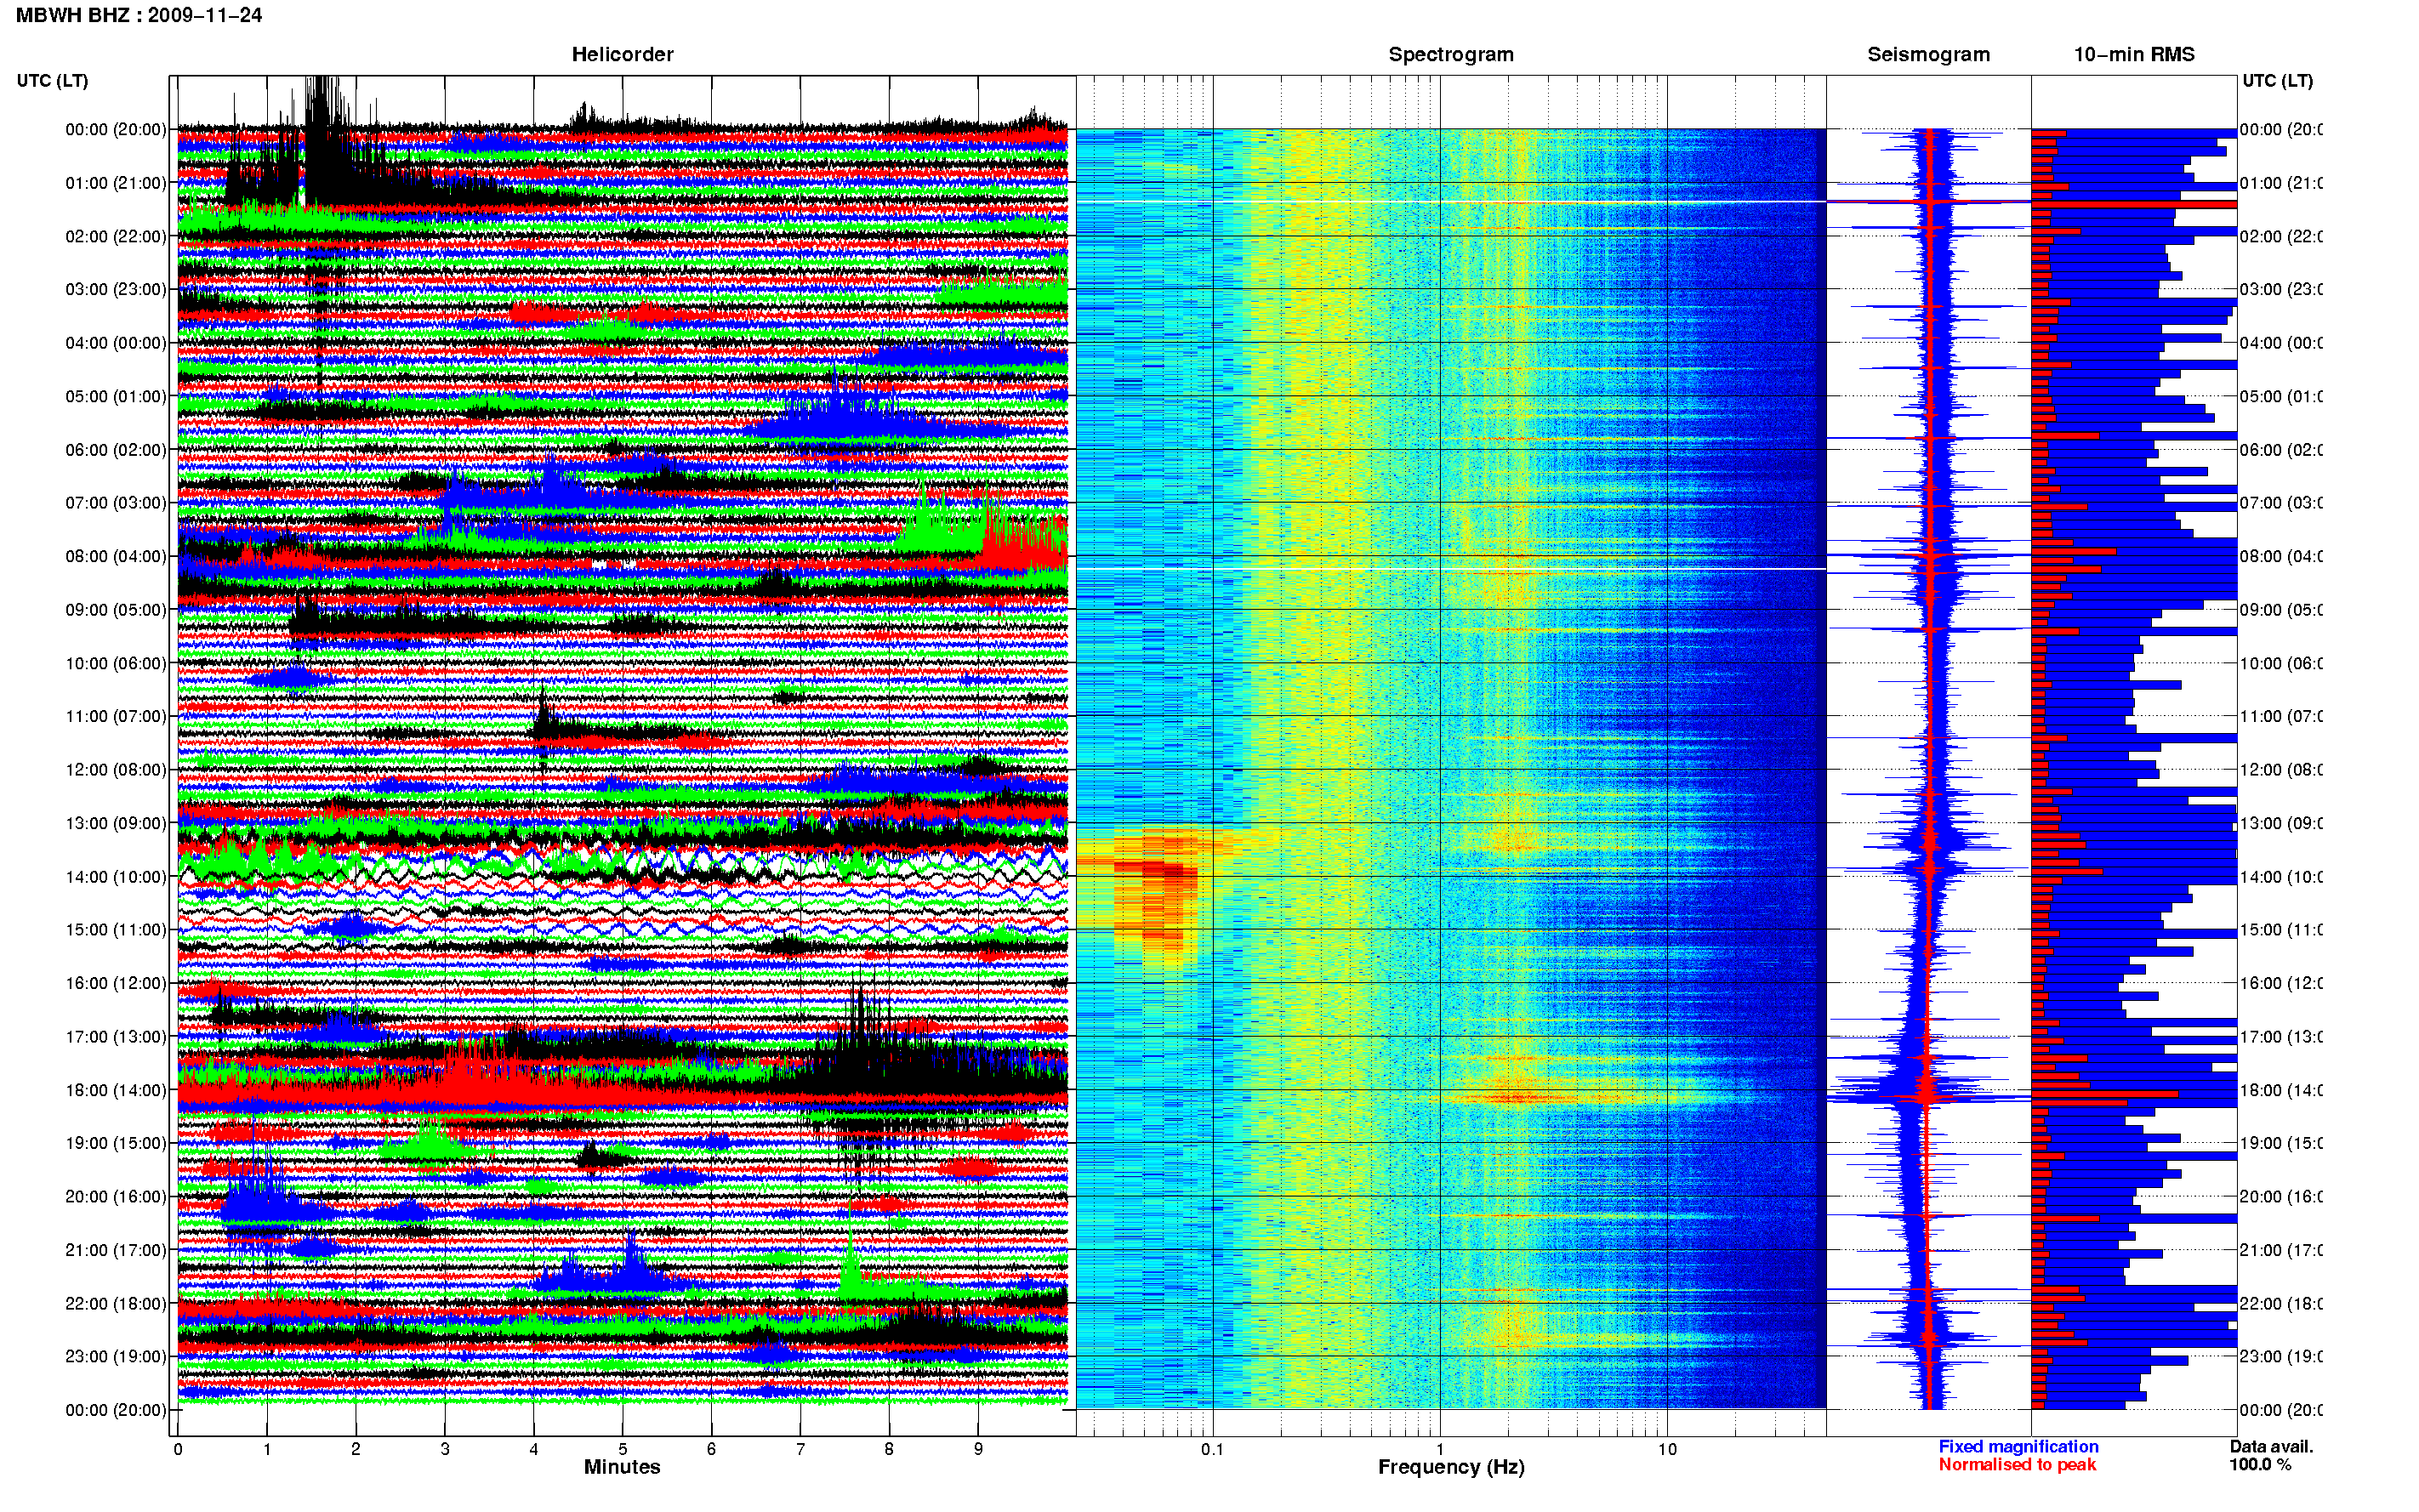Select the '0.1' tick on the Frequency axis
The image size is (2419, 1512).
point(1212,1449)
